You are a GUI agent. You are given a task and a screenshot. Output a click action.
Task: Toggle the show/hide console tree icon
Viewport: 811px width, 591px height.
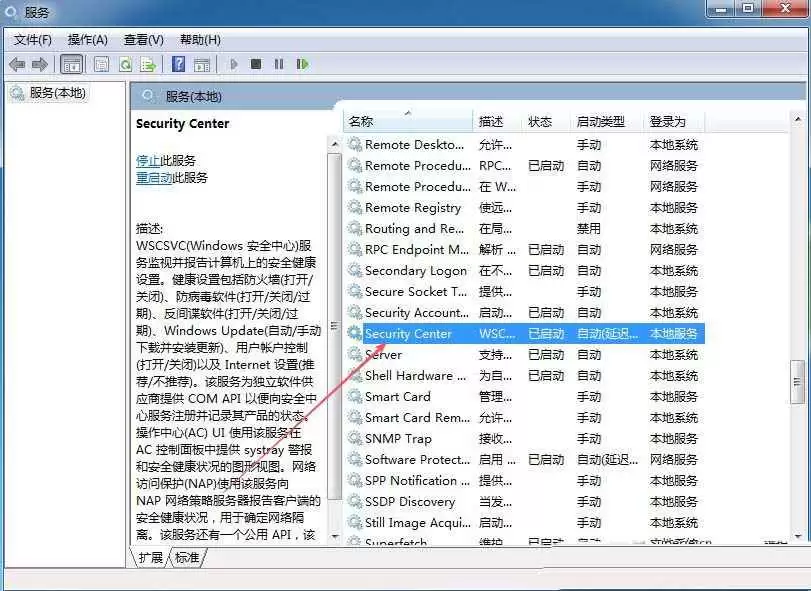pos(72,64)
